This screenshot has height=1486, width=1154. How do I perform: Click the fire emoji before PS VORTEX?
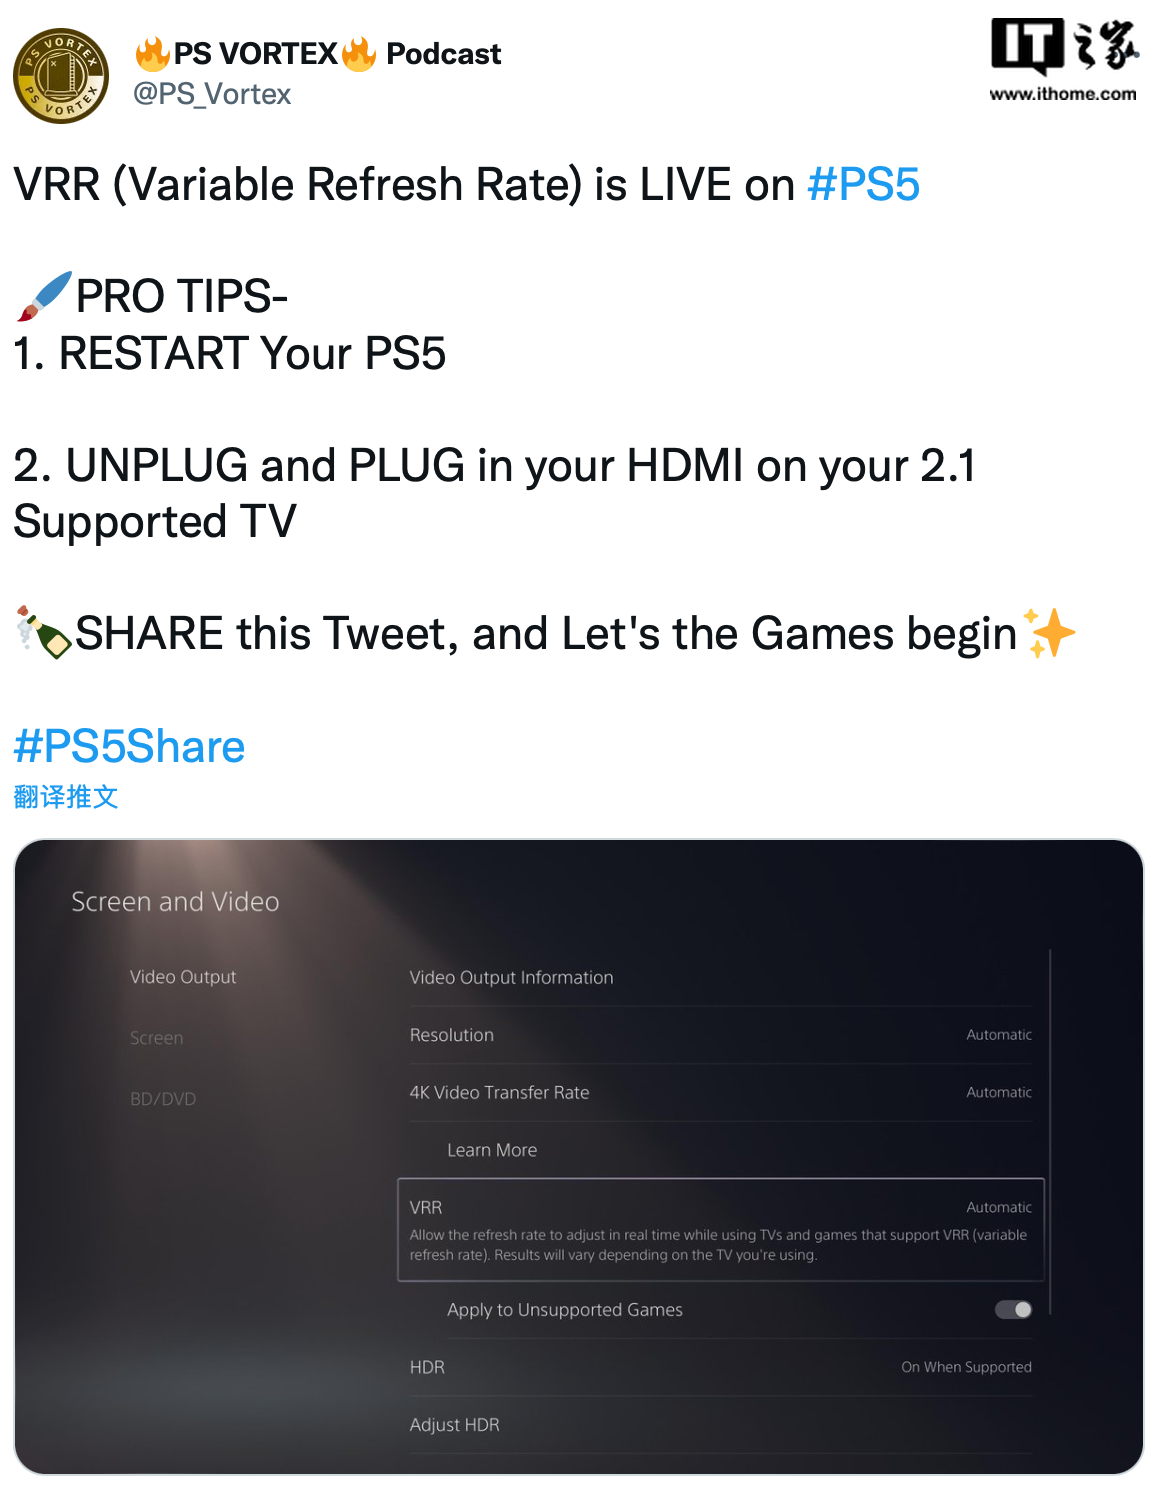(x=152, y=54)
